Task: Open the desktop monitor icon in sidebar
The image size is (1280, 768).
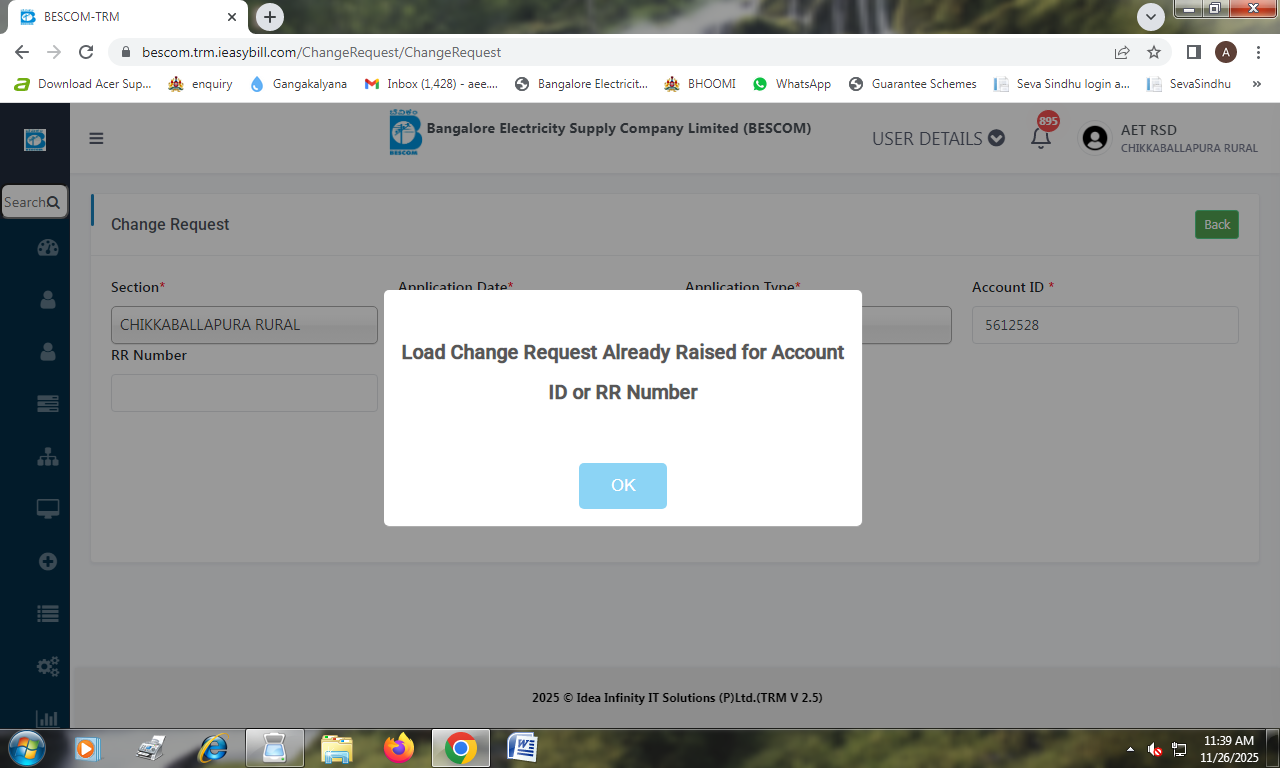Action: click(47, 509)
